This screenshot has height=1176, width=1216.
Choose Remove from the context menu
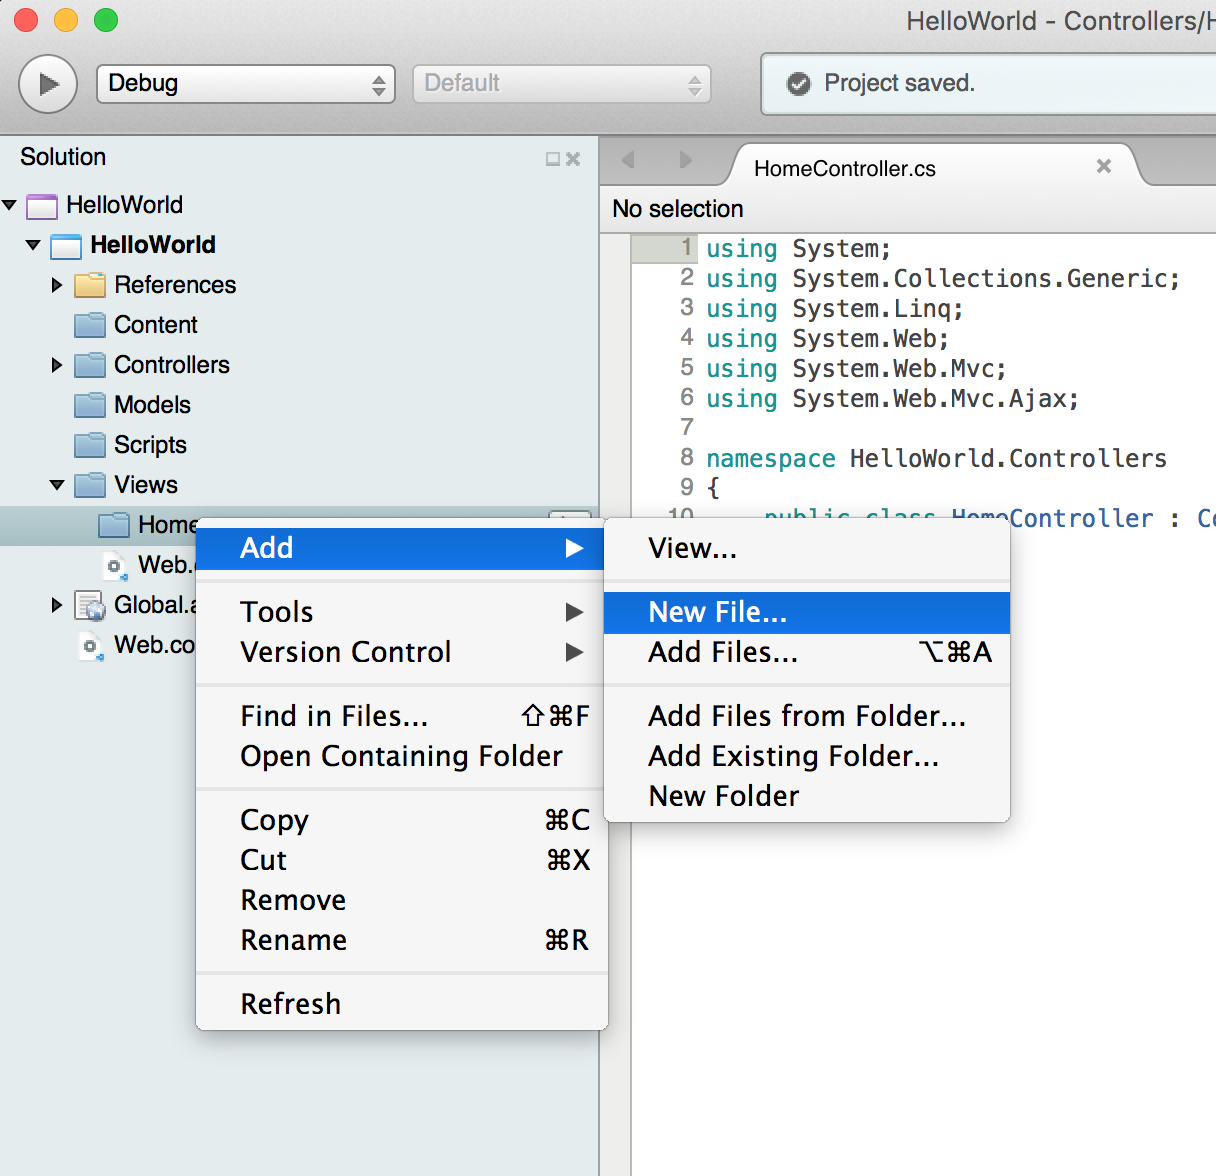coord(400,900)
